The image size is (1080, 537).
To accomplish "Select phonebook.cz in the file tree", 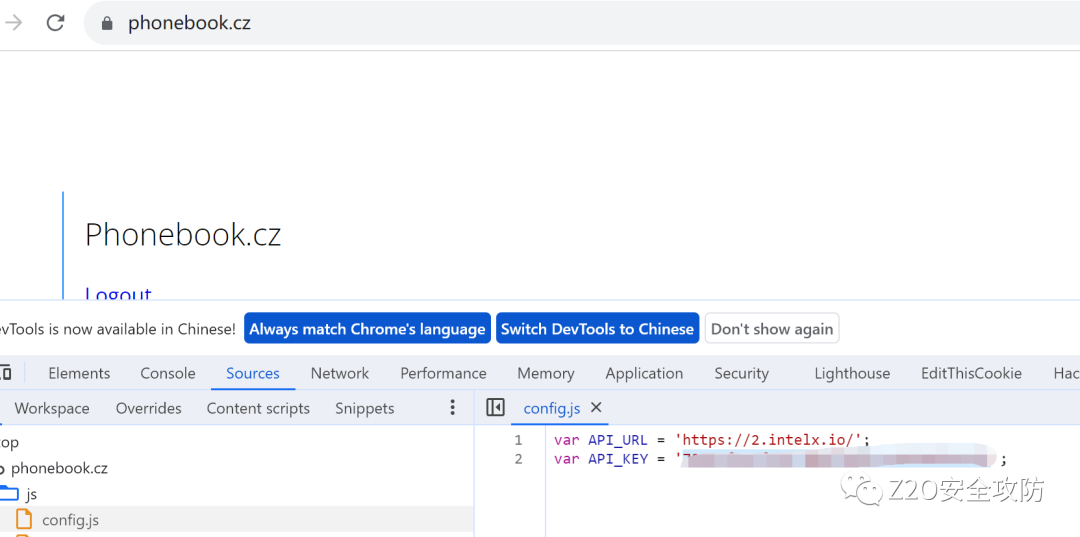I will pyautogui.click(x=59, y=468).
